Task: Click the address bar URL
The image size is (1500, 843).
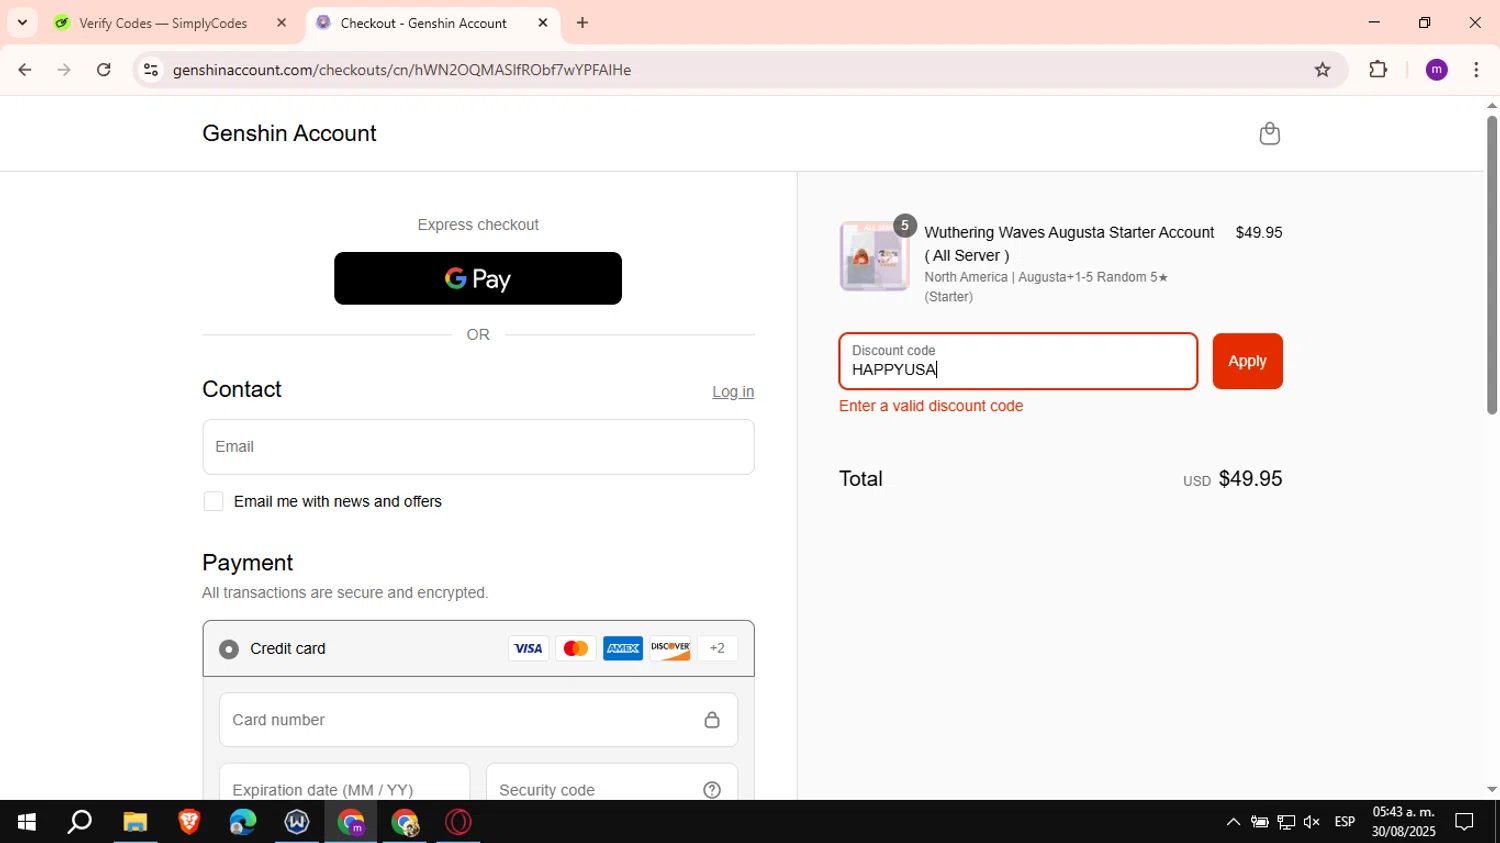Action: (401, 70)
